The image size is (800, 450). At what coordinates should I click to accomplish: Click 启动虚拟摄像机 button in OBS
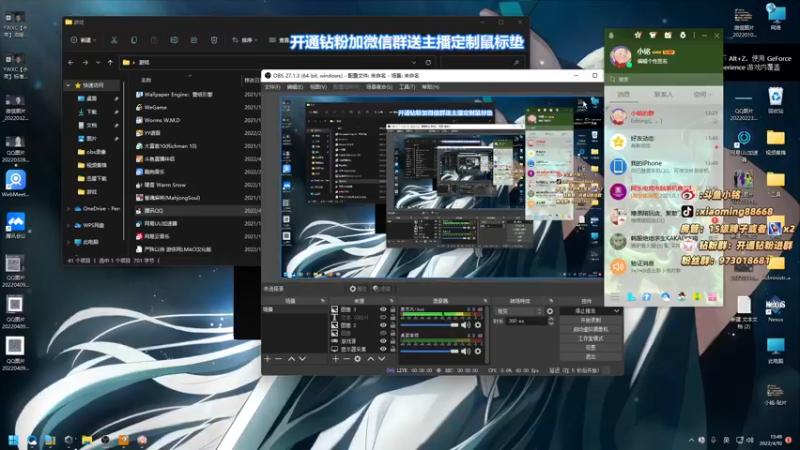pos(590,329)
